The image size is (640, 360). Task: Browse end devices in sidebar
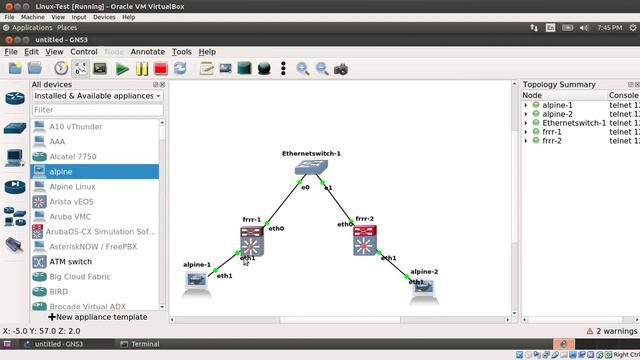point(15,158)
